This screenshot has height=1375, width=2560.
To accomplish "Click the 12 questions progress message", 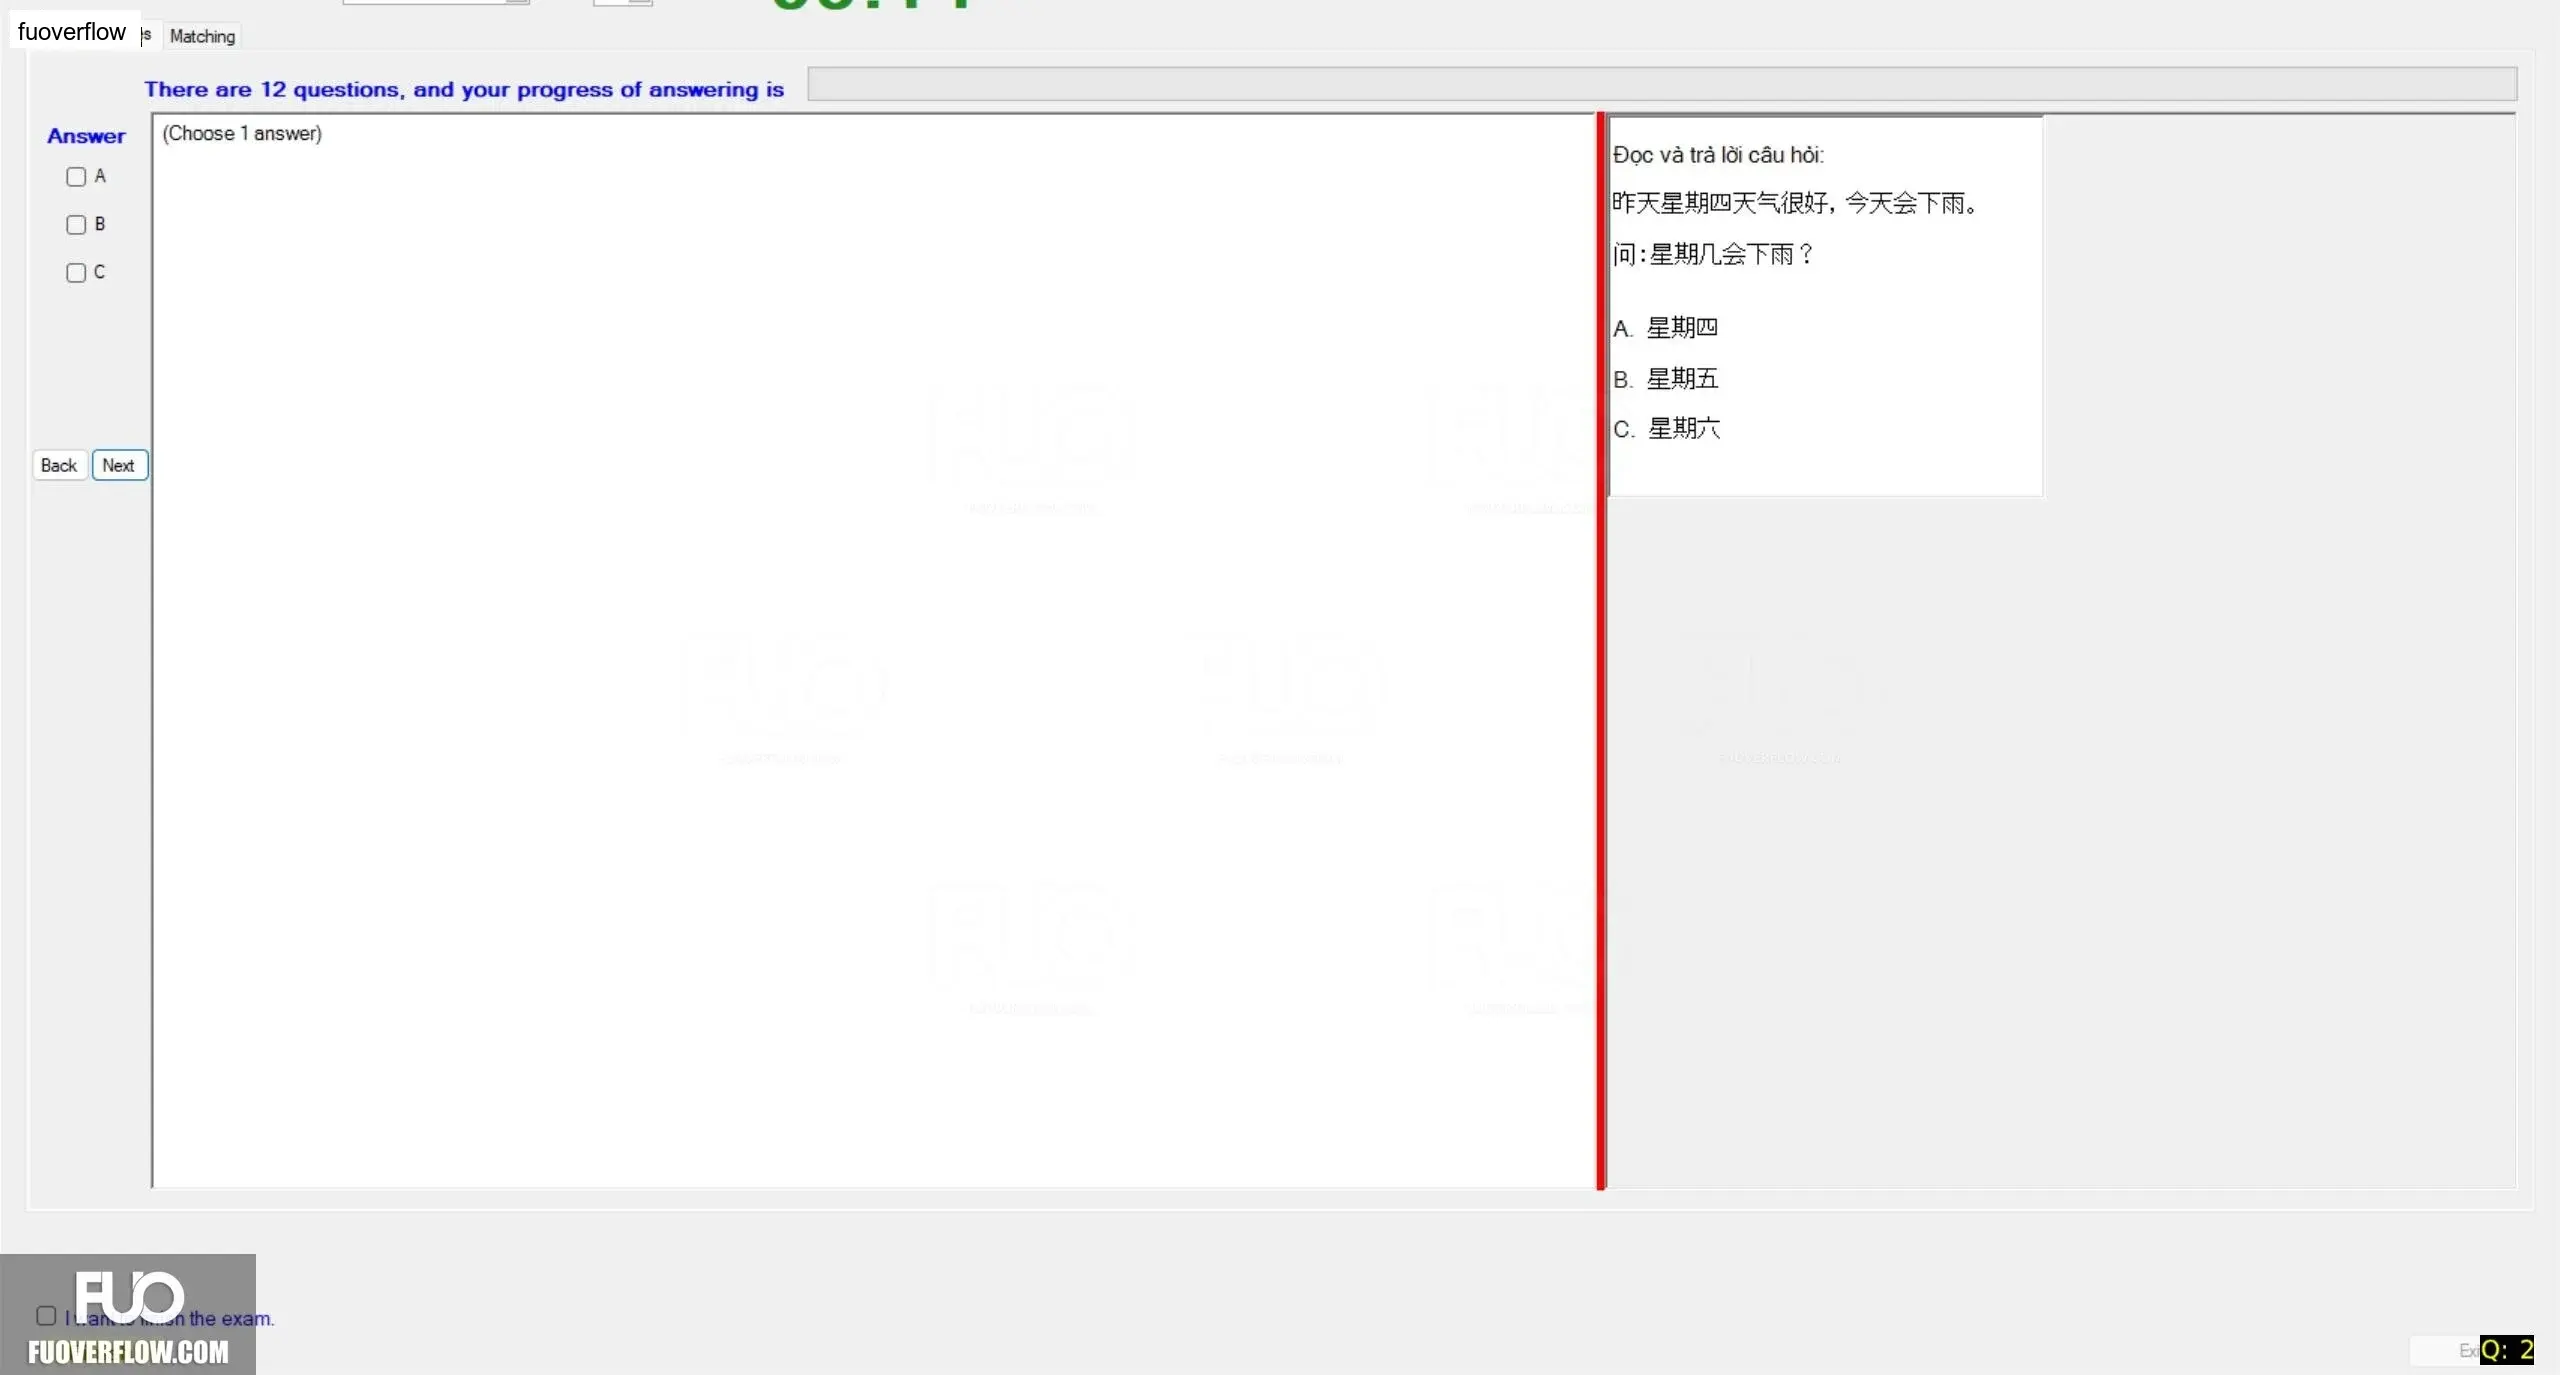I will click(x=464, y=90).
